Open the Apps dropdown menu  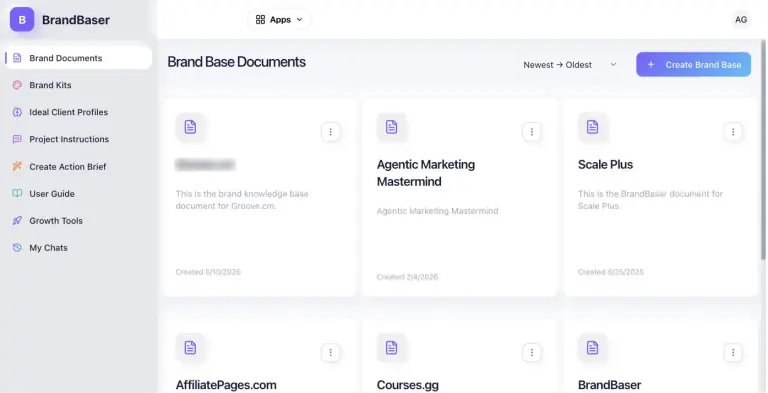[x=279, y=20]
